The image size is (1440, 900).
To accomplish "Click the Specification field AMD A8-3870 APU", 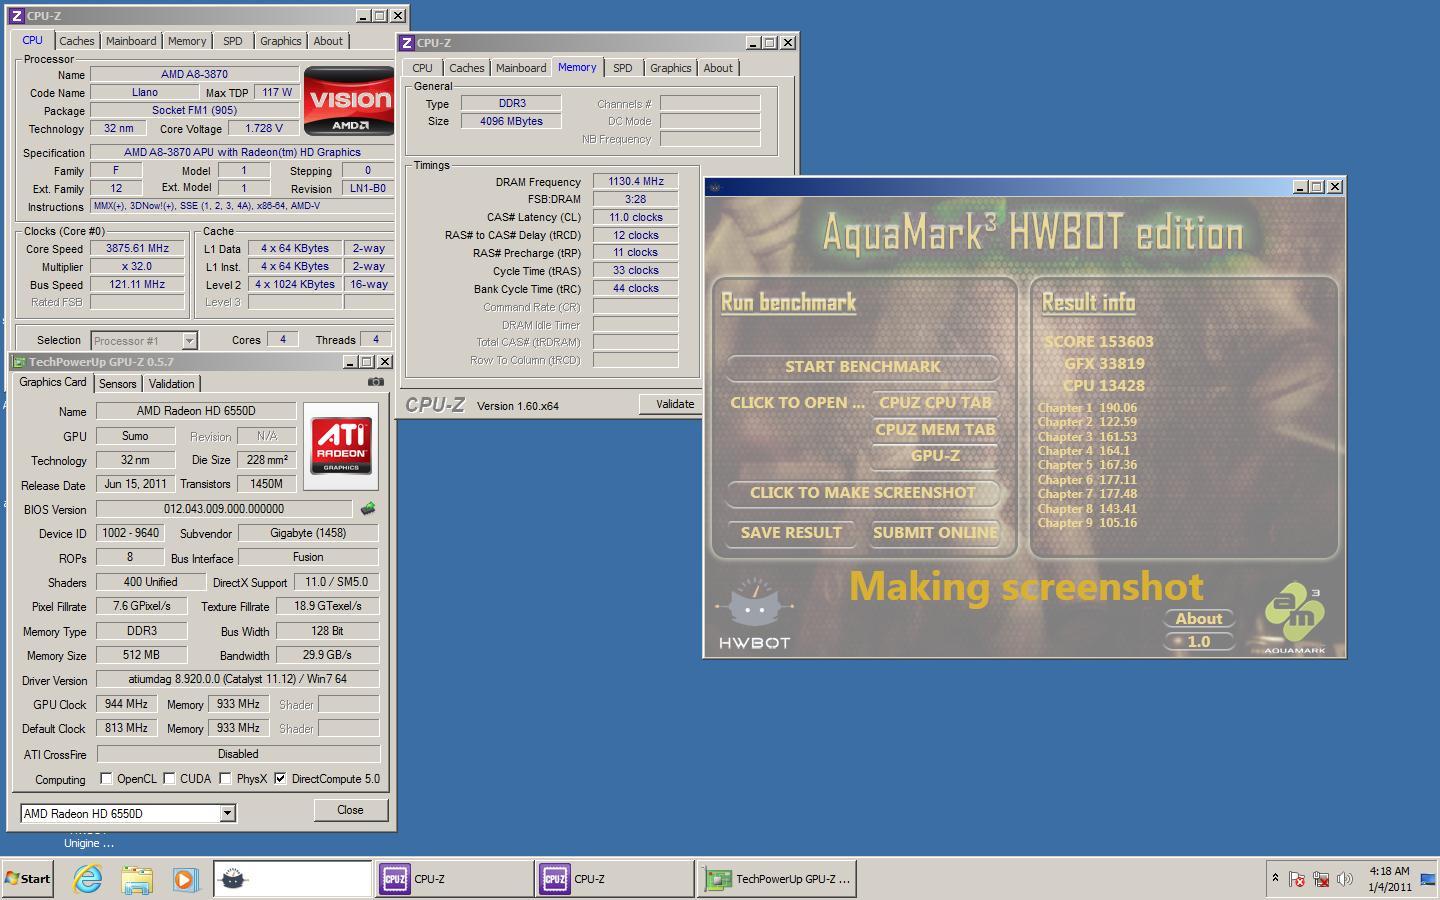I will click(242, 153).
